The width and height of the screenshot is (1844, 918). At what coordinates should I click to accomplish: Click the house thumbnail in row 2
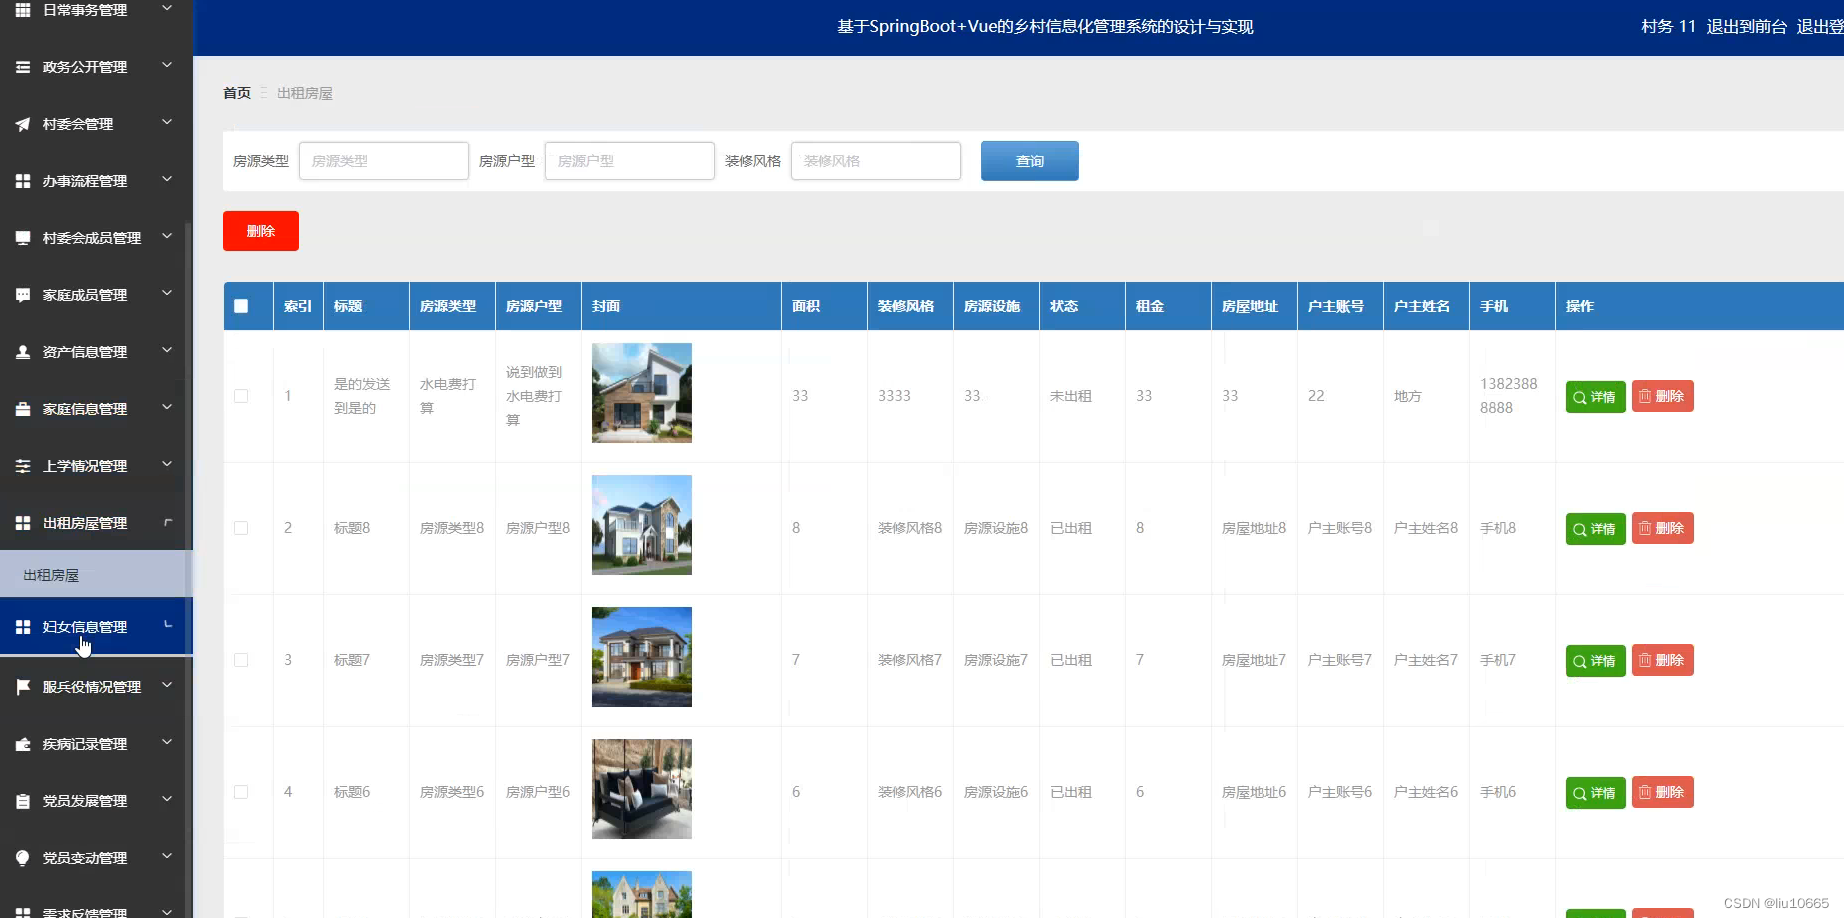pos(641,524)
